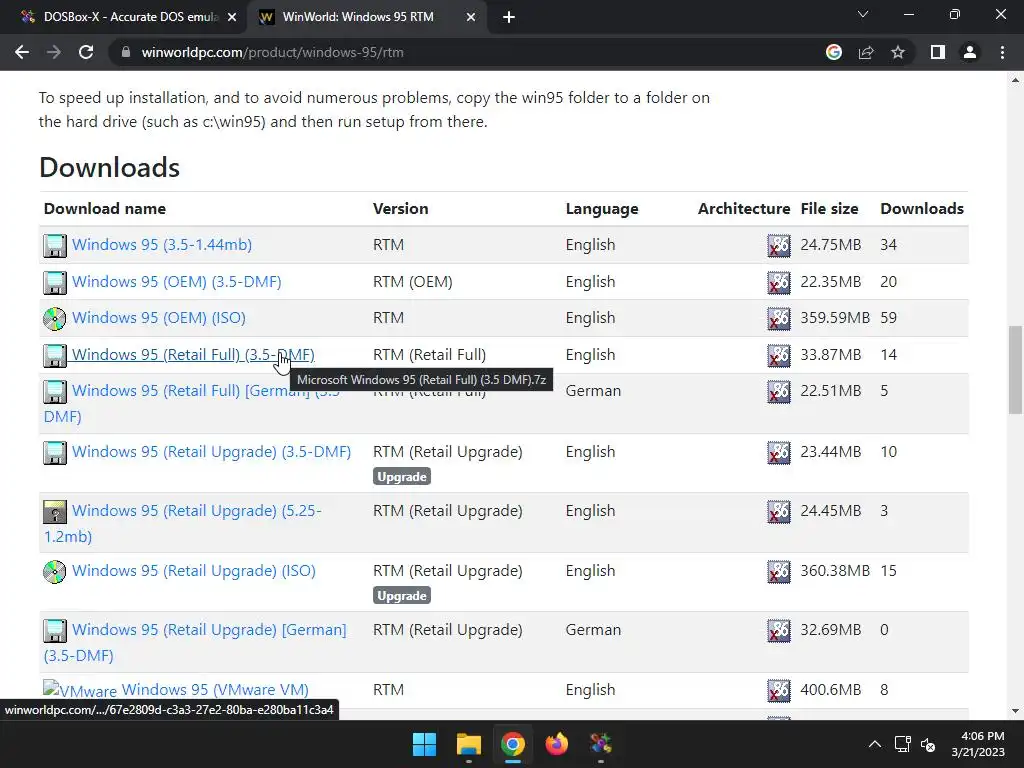1024x768 pixels.
Task: Open DOSBox-X from the taskbar
Action: coord(601,744)
